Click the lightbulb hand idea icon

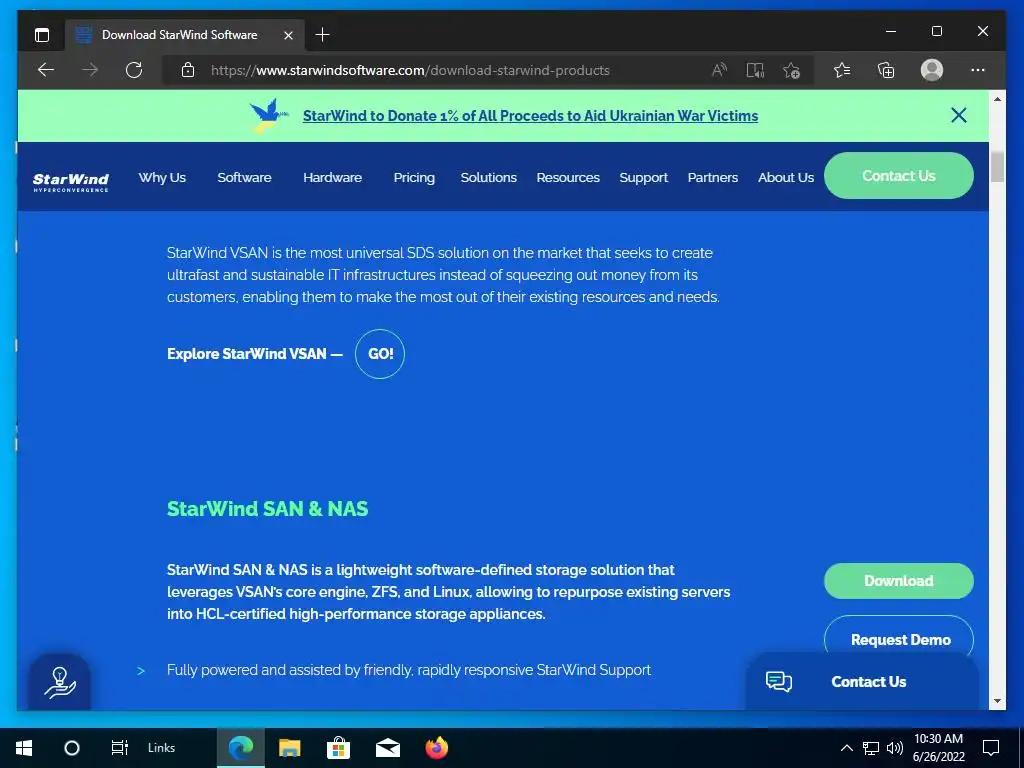[x=60, y=682]
